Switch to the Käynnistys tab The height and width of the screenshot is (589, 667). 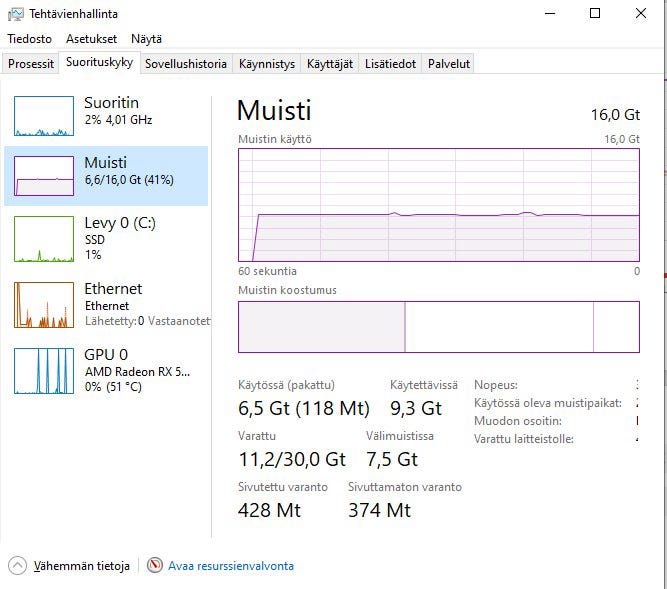(267, 64)
